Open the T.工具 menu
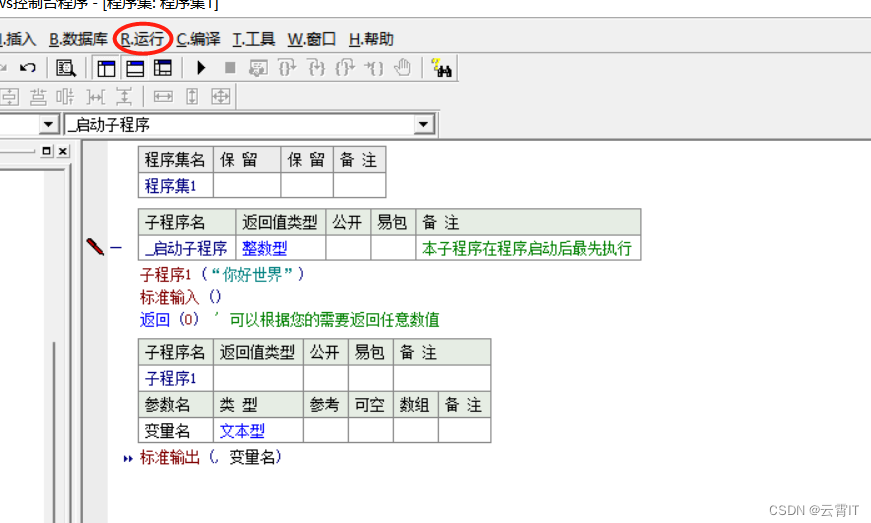The height and width of the screenshot is (523, 871). (254, 39)
